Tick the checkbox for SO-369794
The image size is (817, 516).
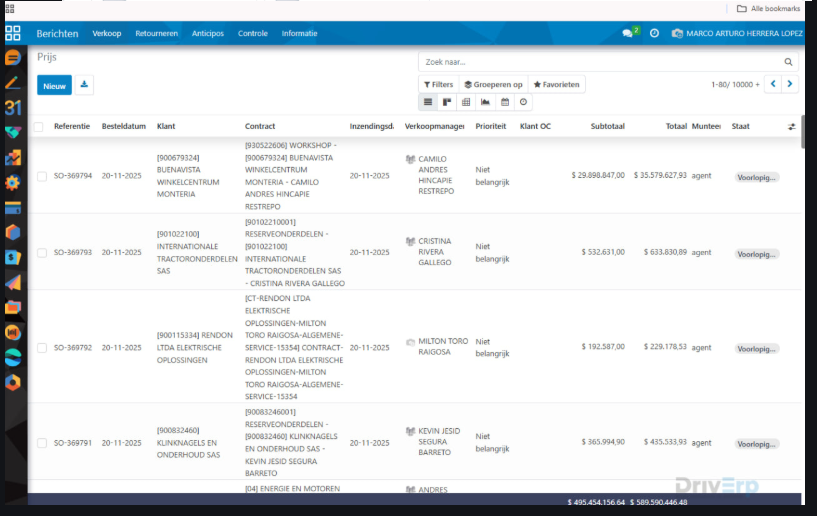42,176
